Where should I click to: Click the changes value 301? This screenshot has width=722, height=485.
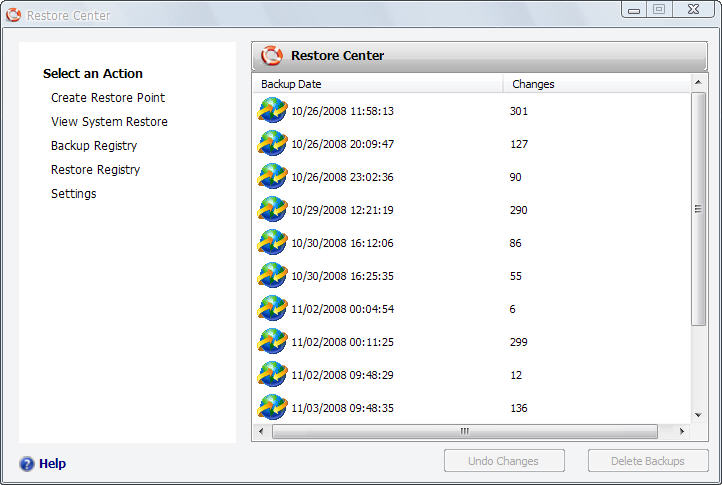518,111
